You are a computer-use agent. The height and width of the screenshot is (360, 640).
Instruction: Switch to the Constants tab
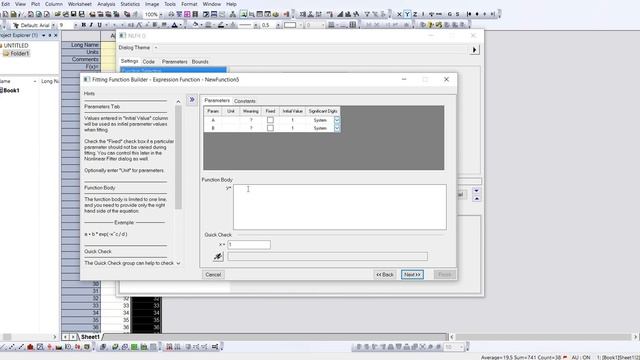coord(244,101)
